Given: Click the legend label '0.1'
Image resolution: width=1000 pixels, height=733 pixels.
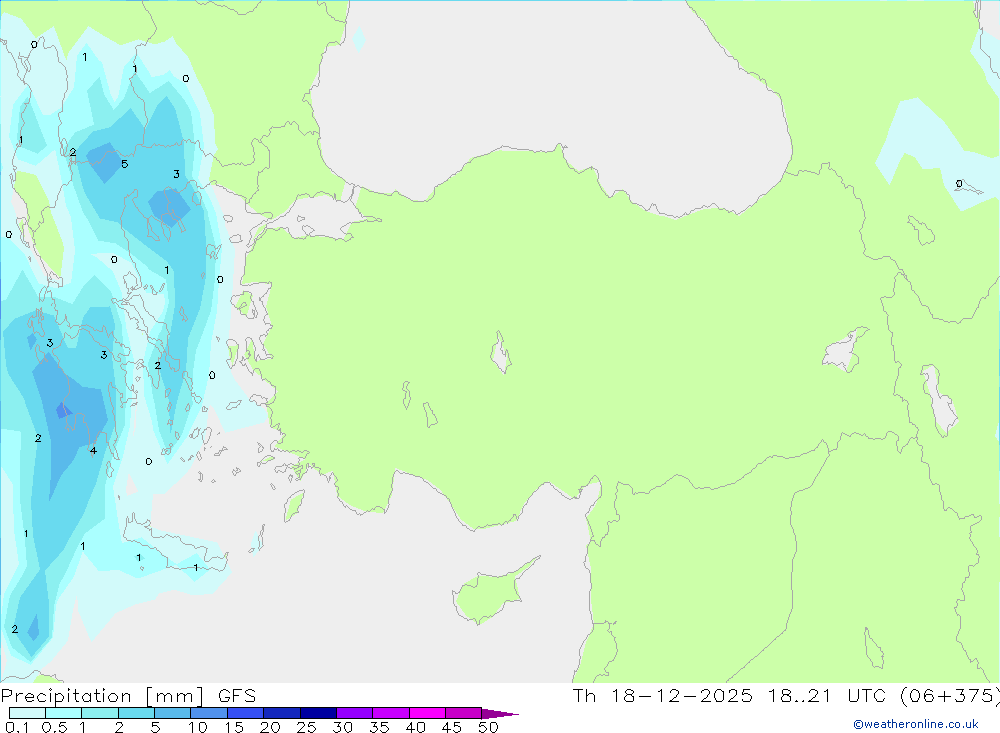Looking at the screenshot, I should [x=17, y=727].
